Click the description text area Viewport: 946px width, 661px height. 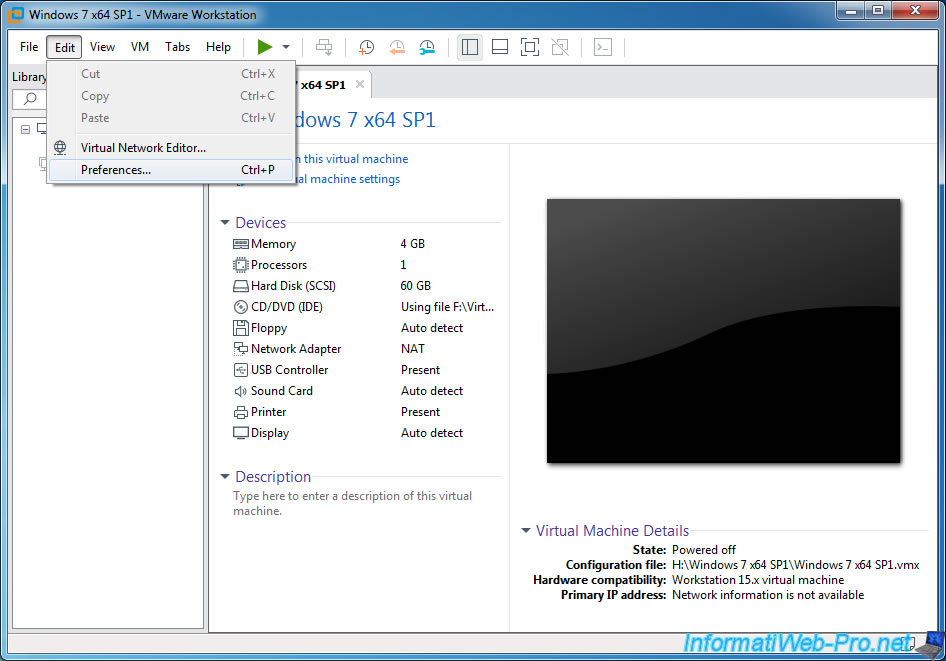point(353,503)
